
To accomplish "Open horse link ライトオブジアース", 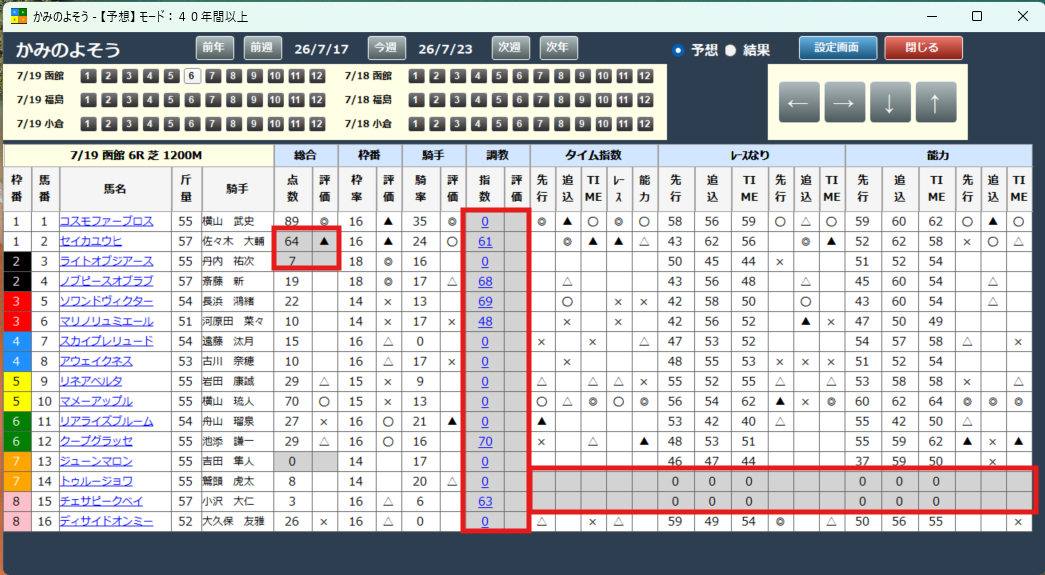I will tap(106, 261).
